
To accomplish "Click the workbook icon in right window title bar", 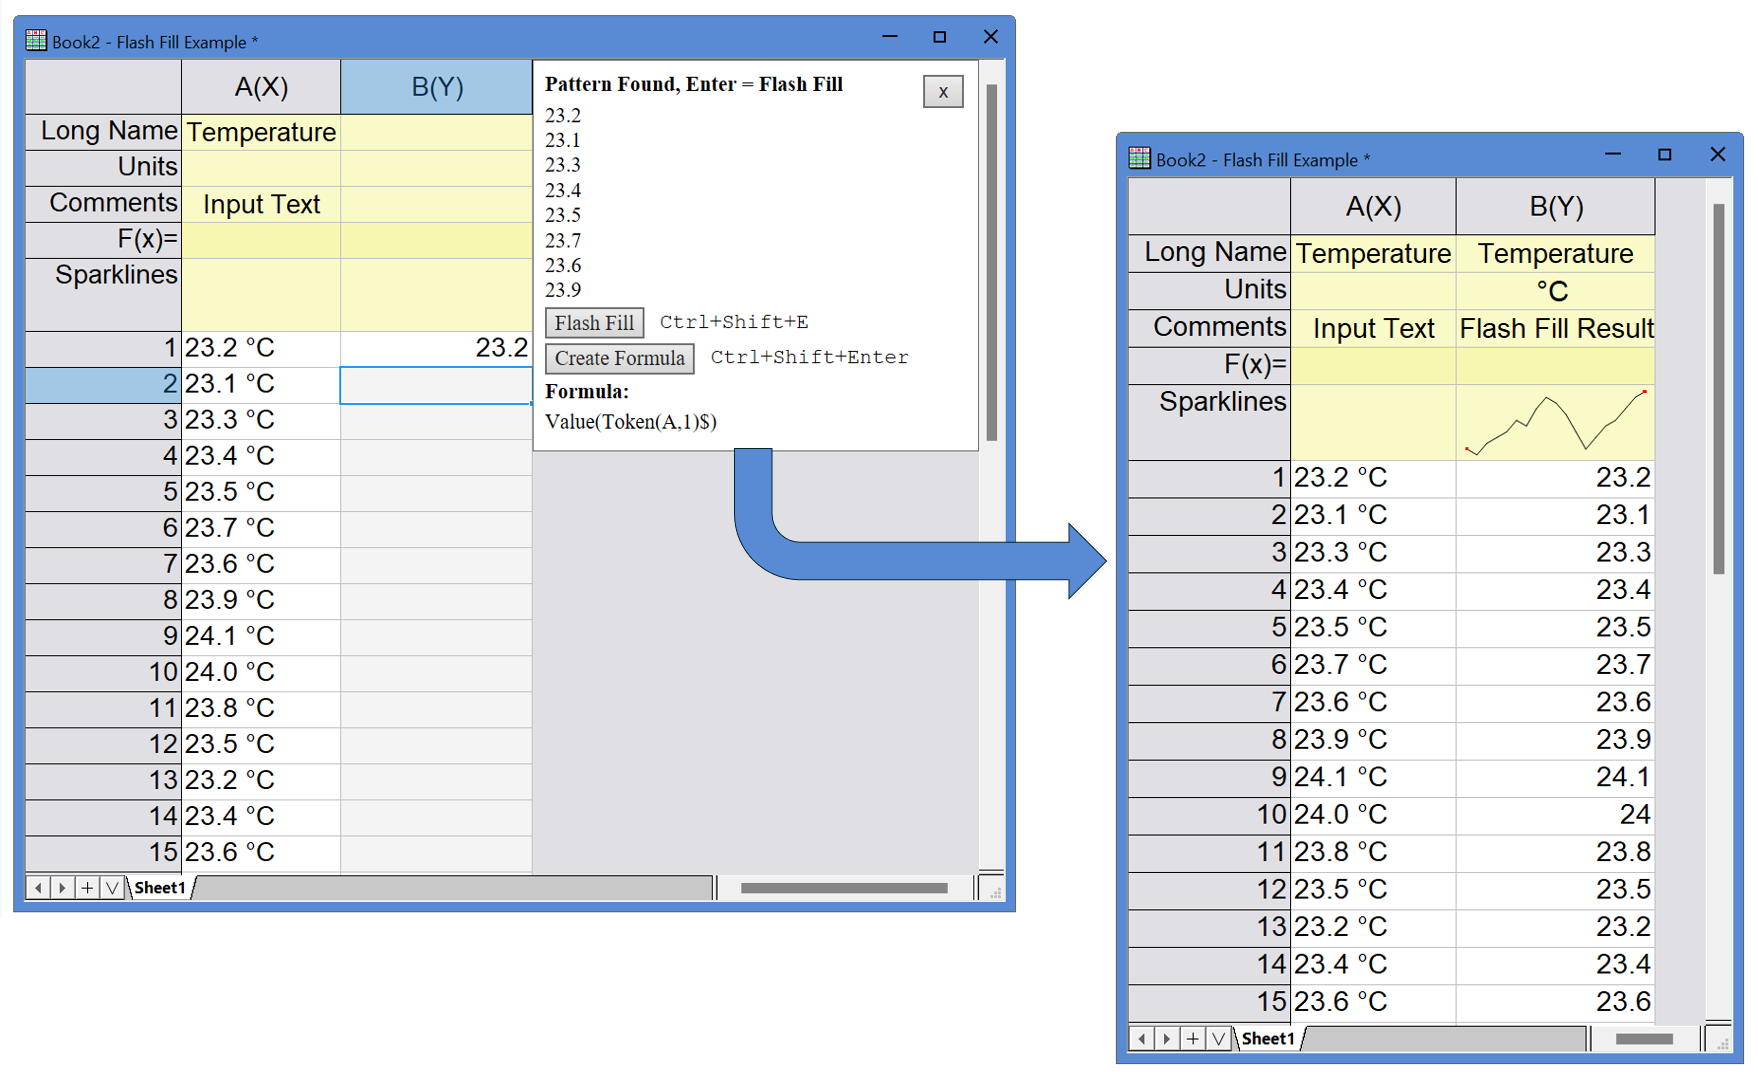I will 1139,158.
